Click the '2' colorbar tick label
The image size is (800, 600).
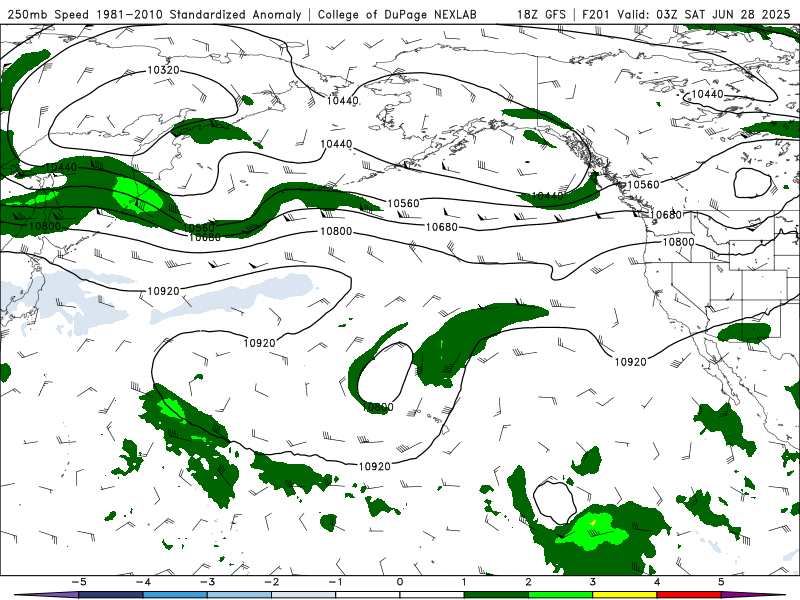coord(529,582)
